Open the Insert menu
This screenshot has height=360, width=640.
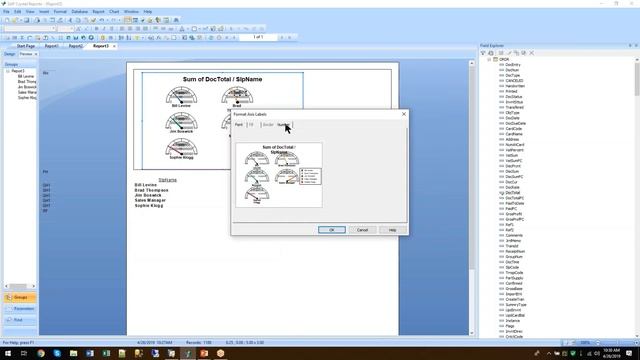(44, 11)
